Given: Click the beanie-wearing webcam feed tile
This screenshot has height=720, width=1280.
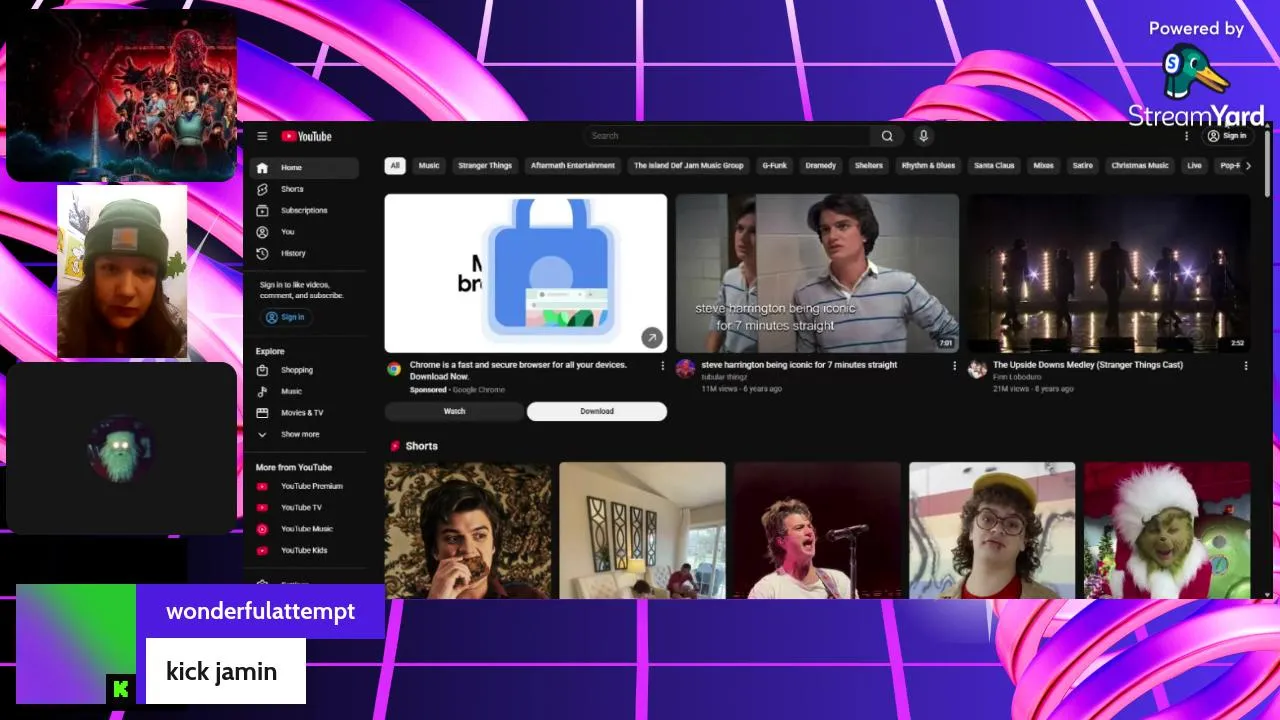Looking at the screenshot, I should tap(122, 271).
